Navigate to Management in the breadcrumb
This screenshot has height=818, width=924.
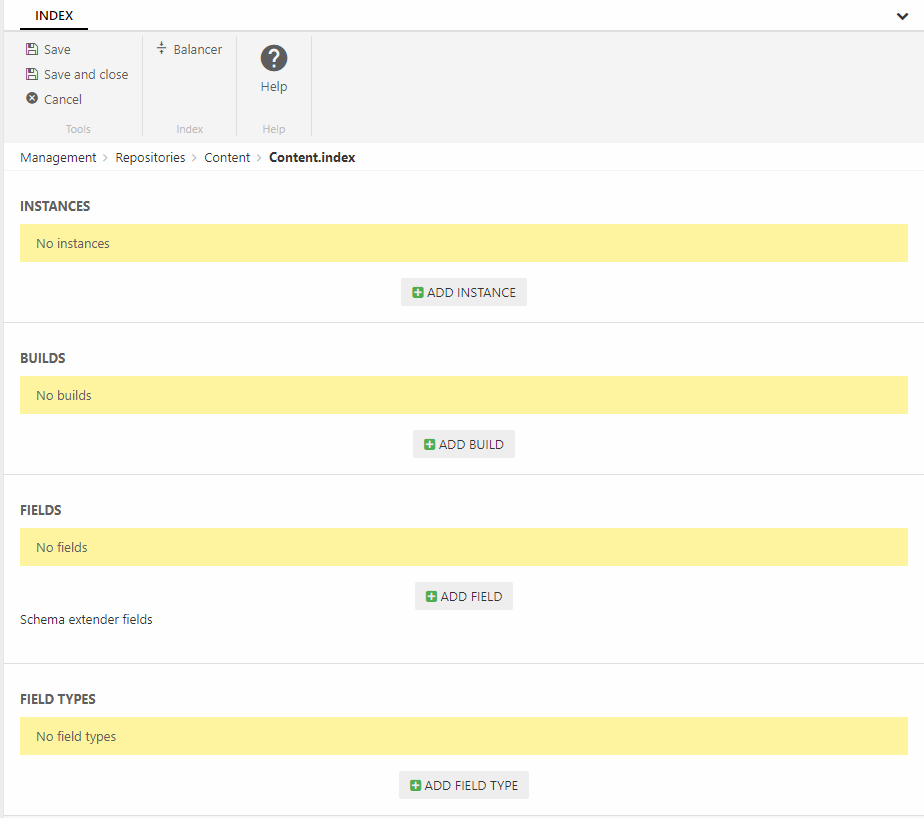point(58,157)
